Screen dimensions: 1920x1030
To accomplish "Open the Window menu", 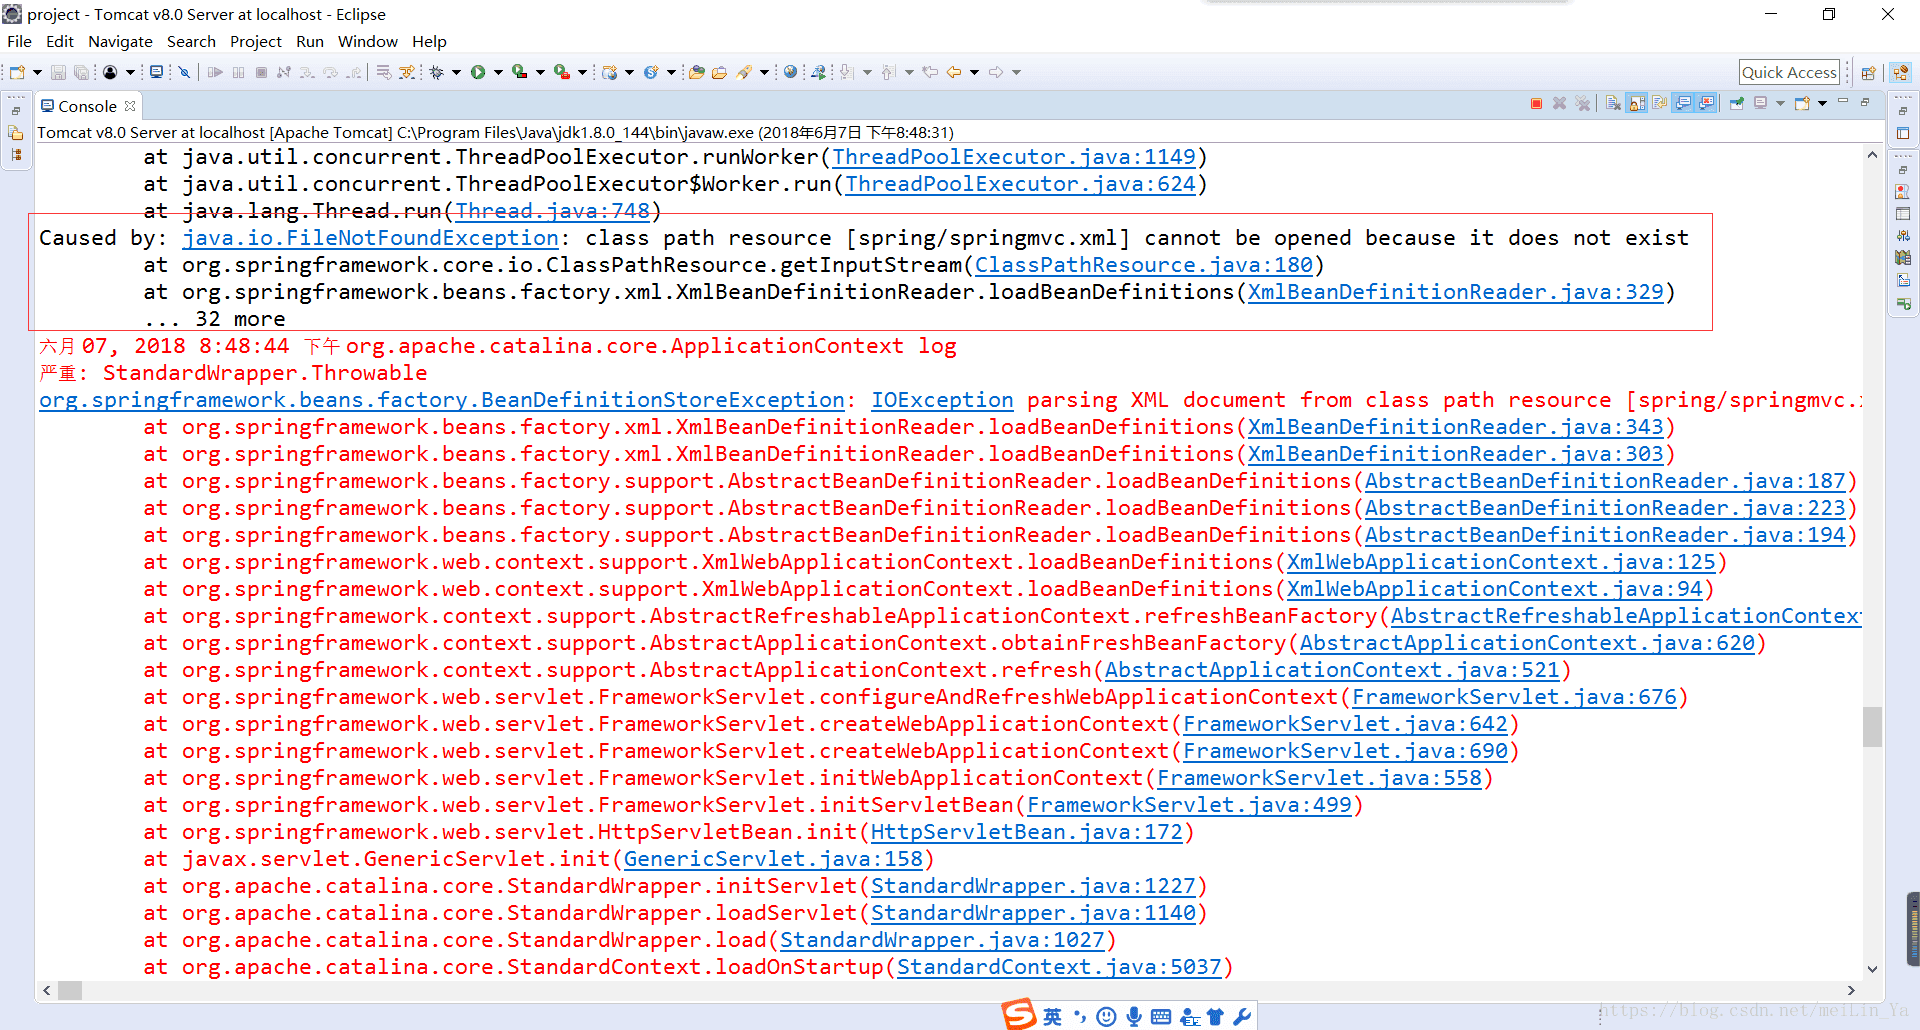I will pos(367,41).
